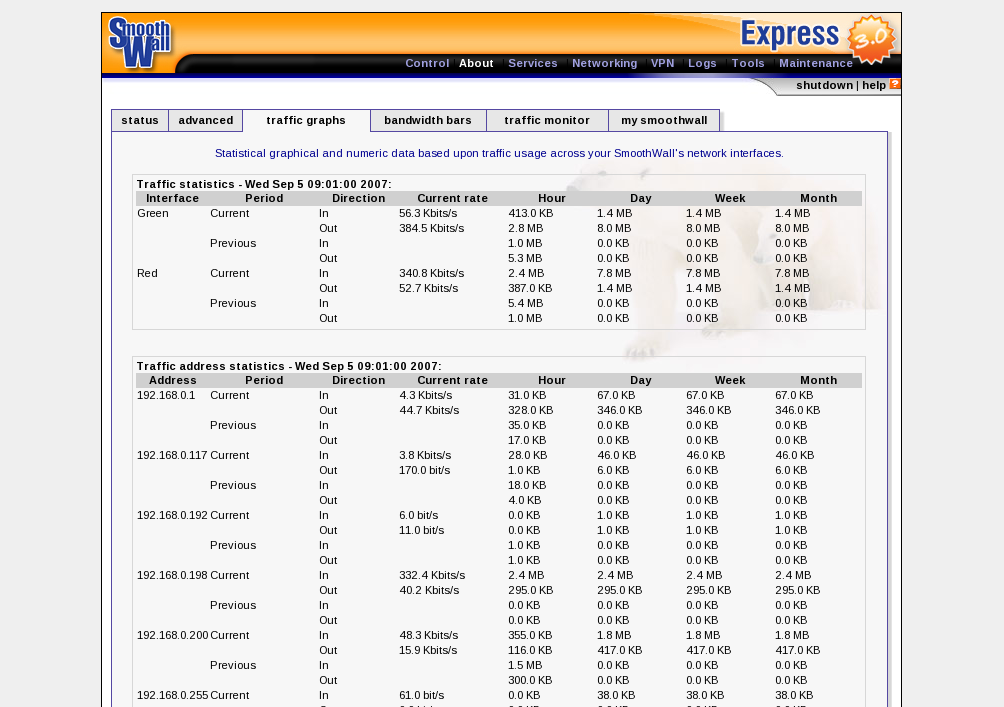Click the 170.0 bit/s rate value
Screen dimensions: 1004x707
click(x=425, y=471)
